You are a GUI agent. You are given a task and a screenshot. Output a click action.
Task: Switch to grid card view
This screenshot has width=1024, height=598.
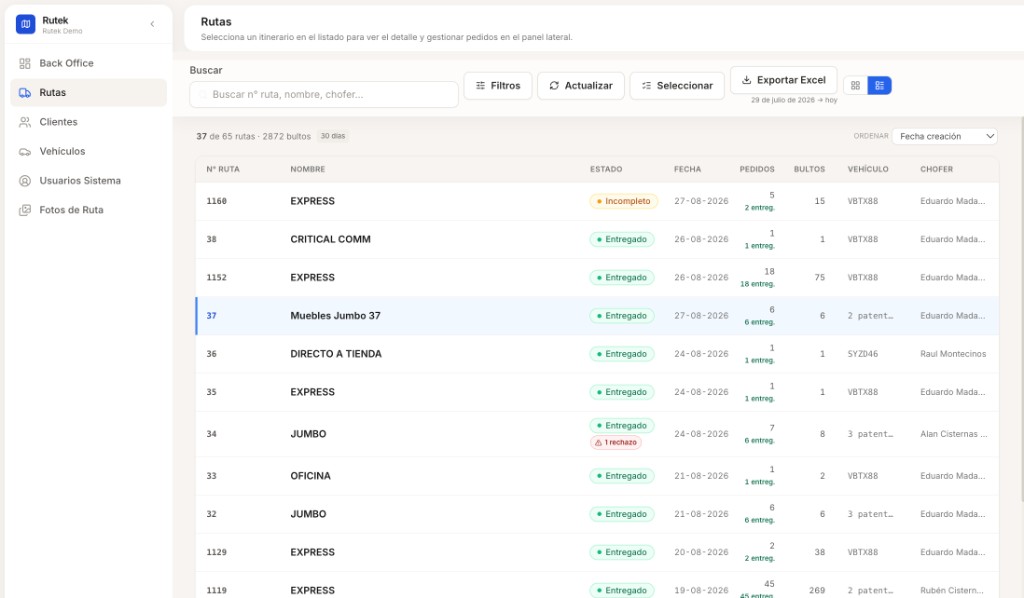tap(856, 86)
